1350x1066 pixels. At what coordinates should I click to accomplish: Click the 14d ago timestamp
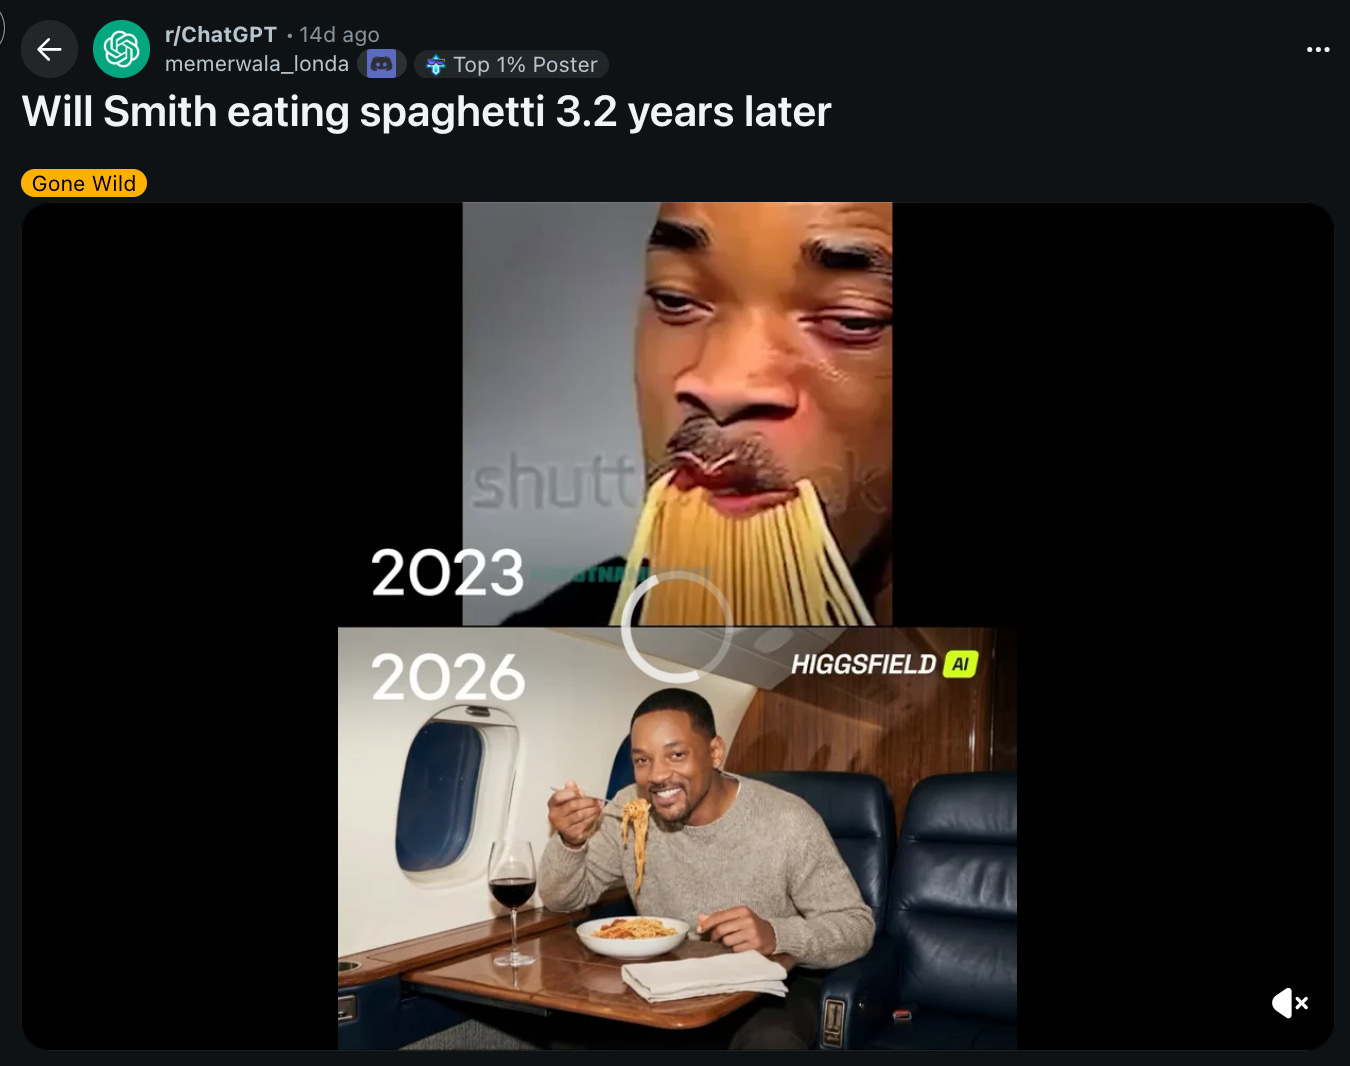(339, 35)
